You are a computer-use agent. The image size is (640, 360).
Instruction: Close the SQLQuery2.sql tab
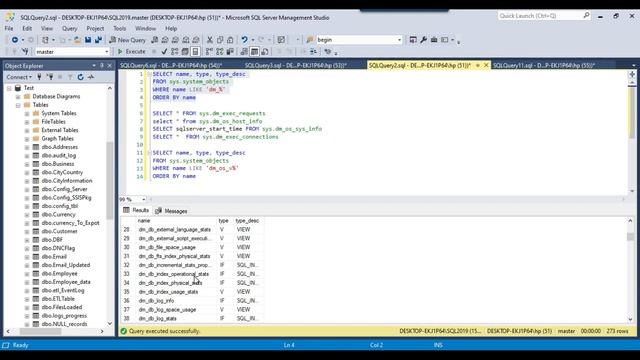tap(486, 65)
